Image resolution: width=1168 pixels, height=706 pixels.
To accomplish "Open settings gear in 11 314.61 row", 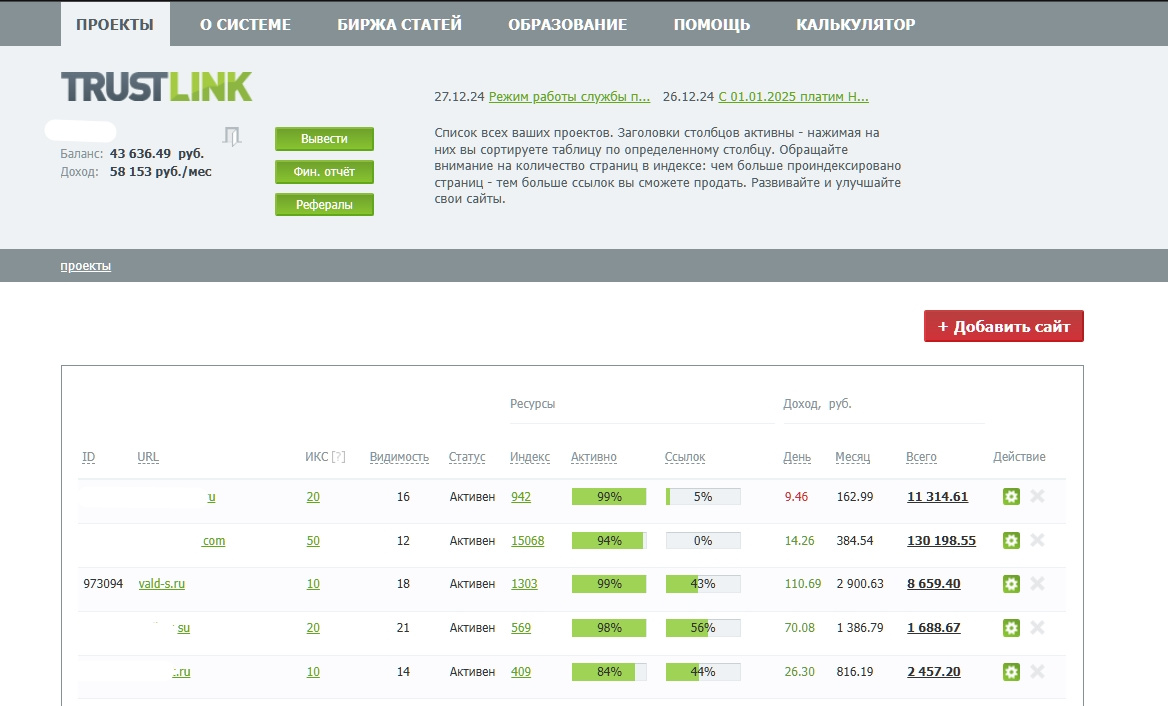I will [x=1011, y=497].
